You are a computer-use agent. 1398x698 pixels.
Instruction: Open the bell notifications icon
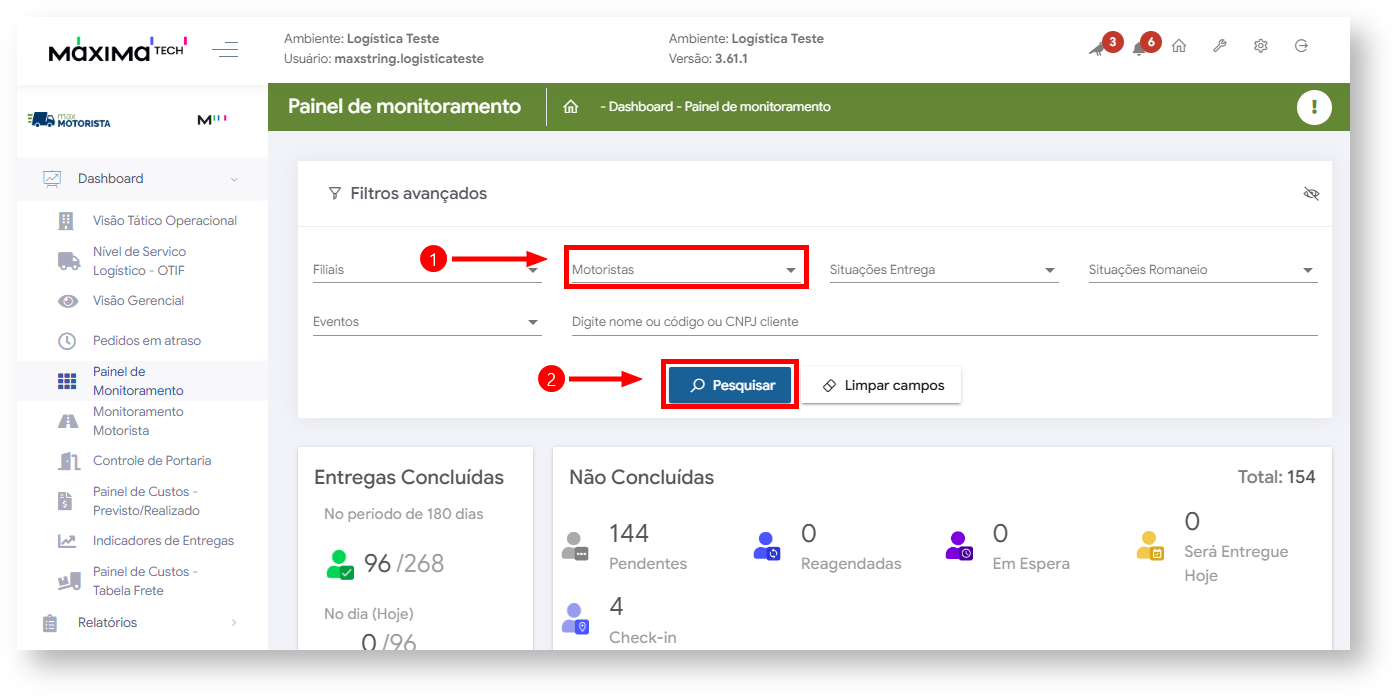[1140, 47]
